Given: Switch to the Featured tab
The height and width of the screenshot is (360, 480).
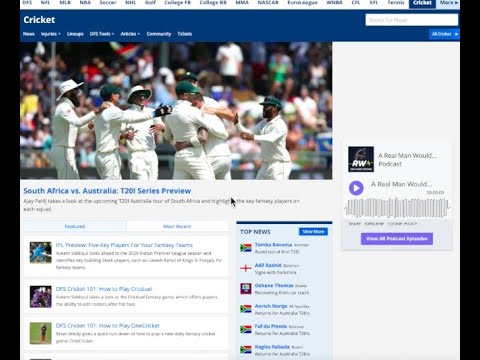Looking at the screenshot, I should [75, 226].
